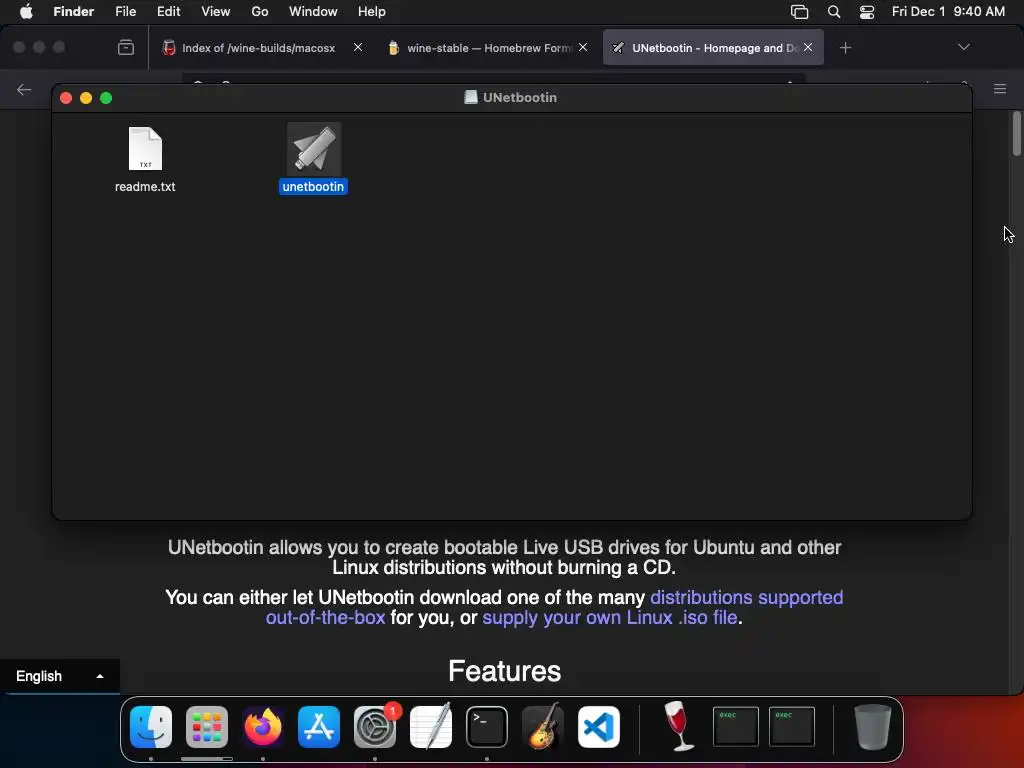This screenshot has height=768, width=1024.
Task: Click the date and time in menu bar
Action: 948,12
